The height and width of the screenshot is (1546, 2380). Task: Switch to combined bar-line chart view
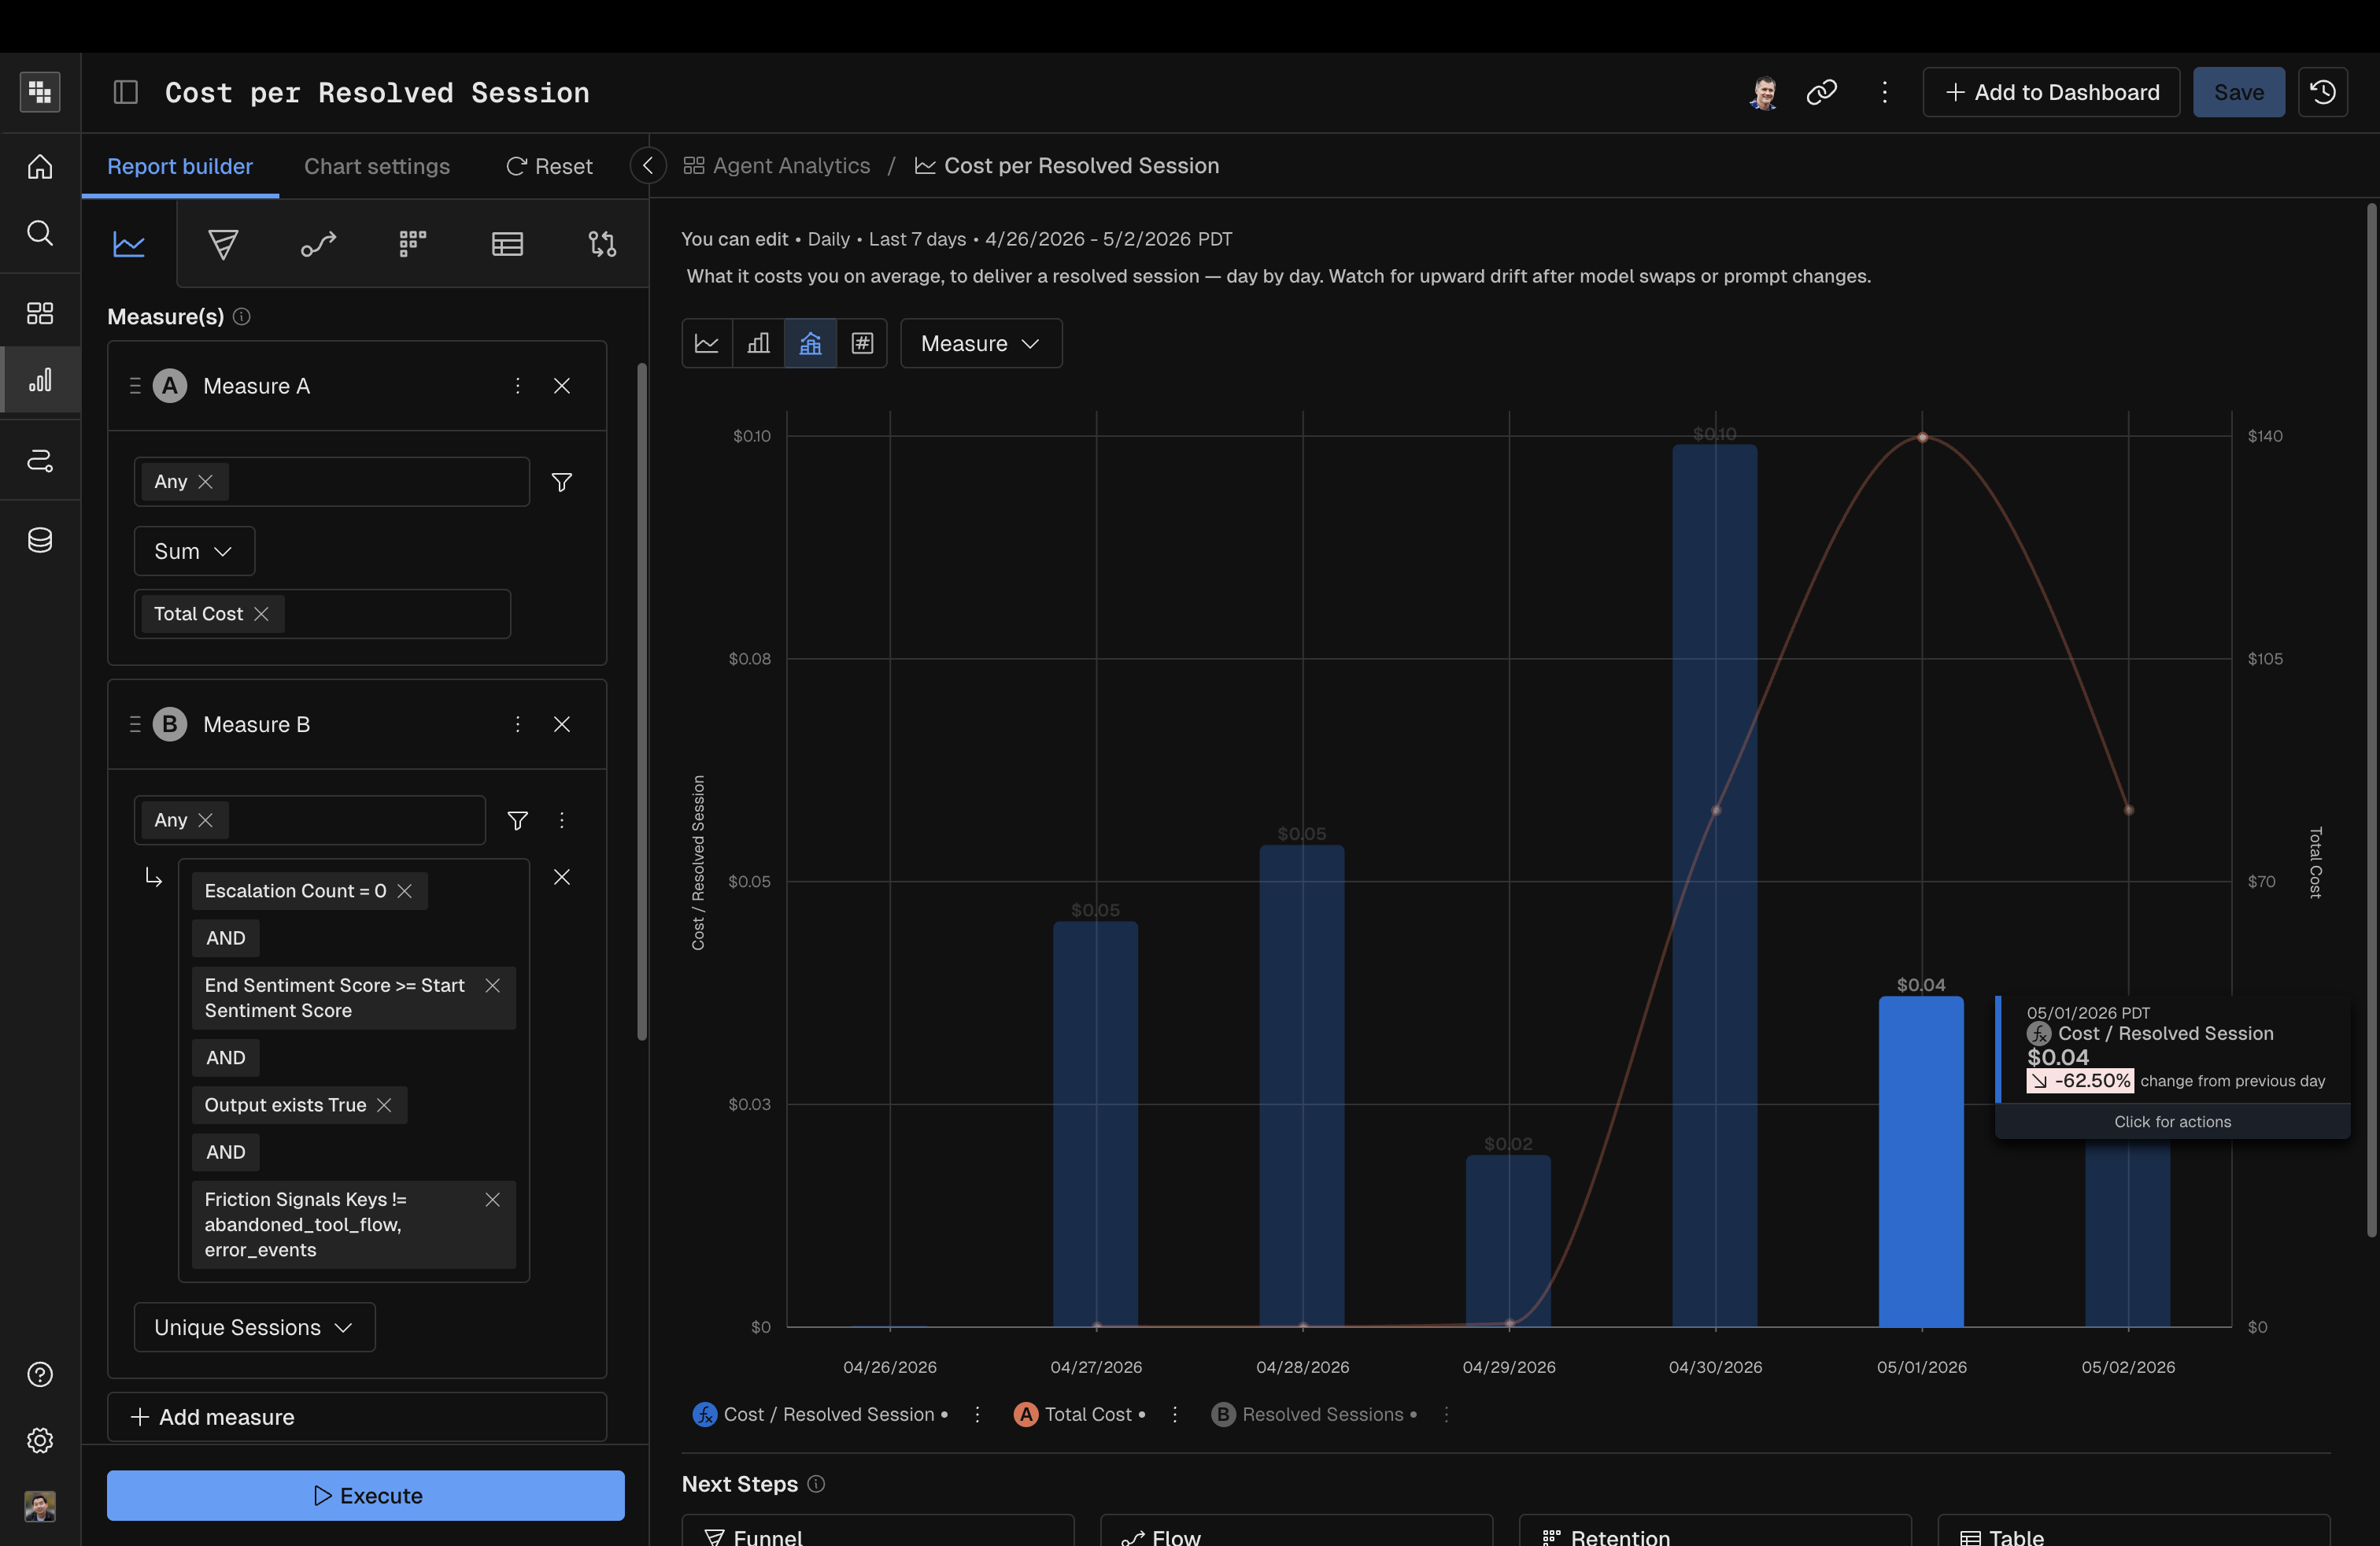[x=810, y=343]
